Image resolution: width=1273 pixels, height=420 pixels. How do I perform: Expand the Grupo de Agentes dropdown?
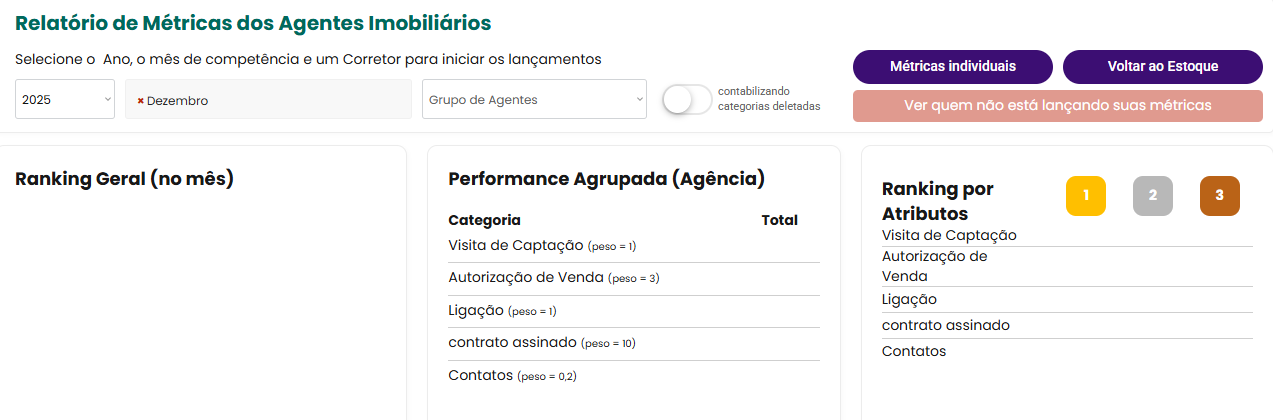click(534, 99)
